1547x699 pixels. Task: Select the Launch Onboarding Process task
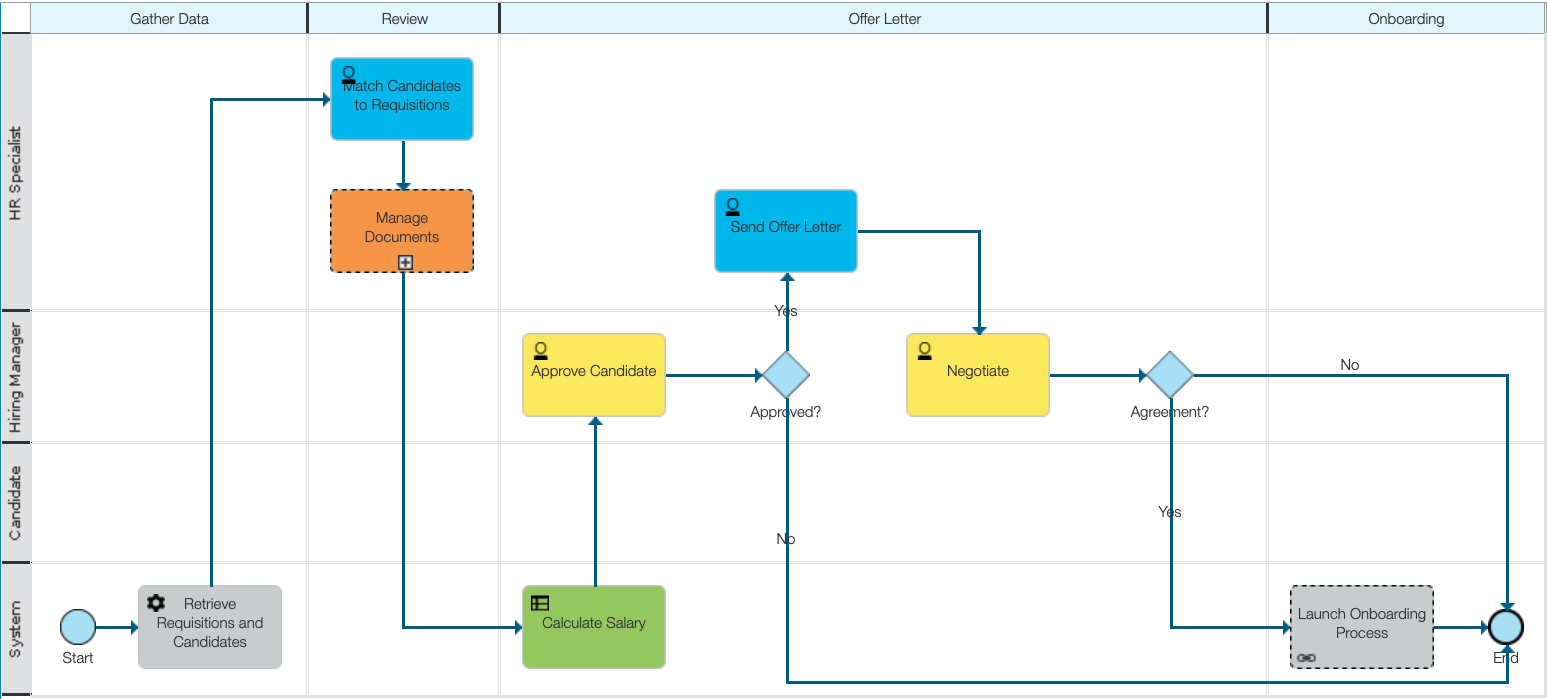pyautogui.click(x=1362, y=627)
